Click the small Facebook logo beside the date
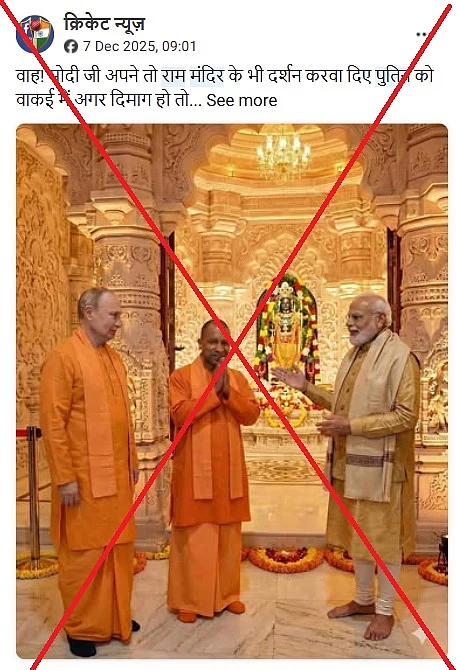This screenshot has width=457, height=670. (x=71, y=46)
